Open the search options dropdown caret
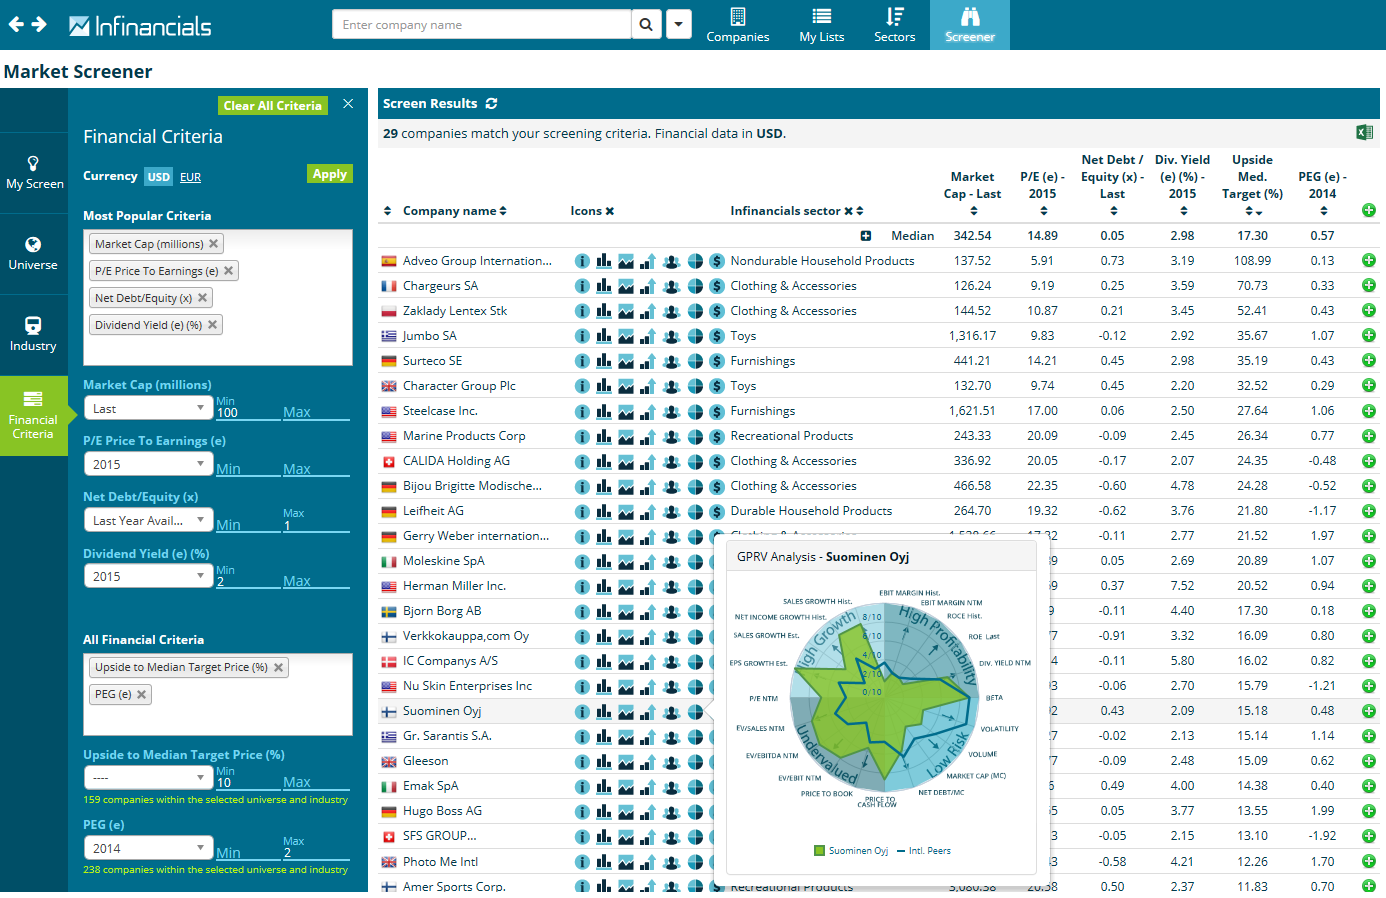1386x898 pixels. (679, 24)
